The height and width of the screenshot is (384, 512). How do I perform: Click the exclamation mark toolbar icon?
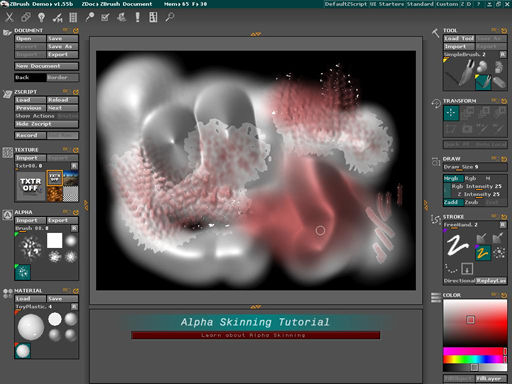coord(137,17)
